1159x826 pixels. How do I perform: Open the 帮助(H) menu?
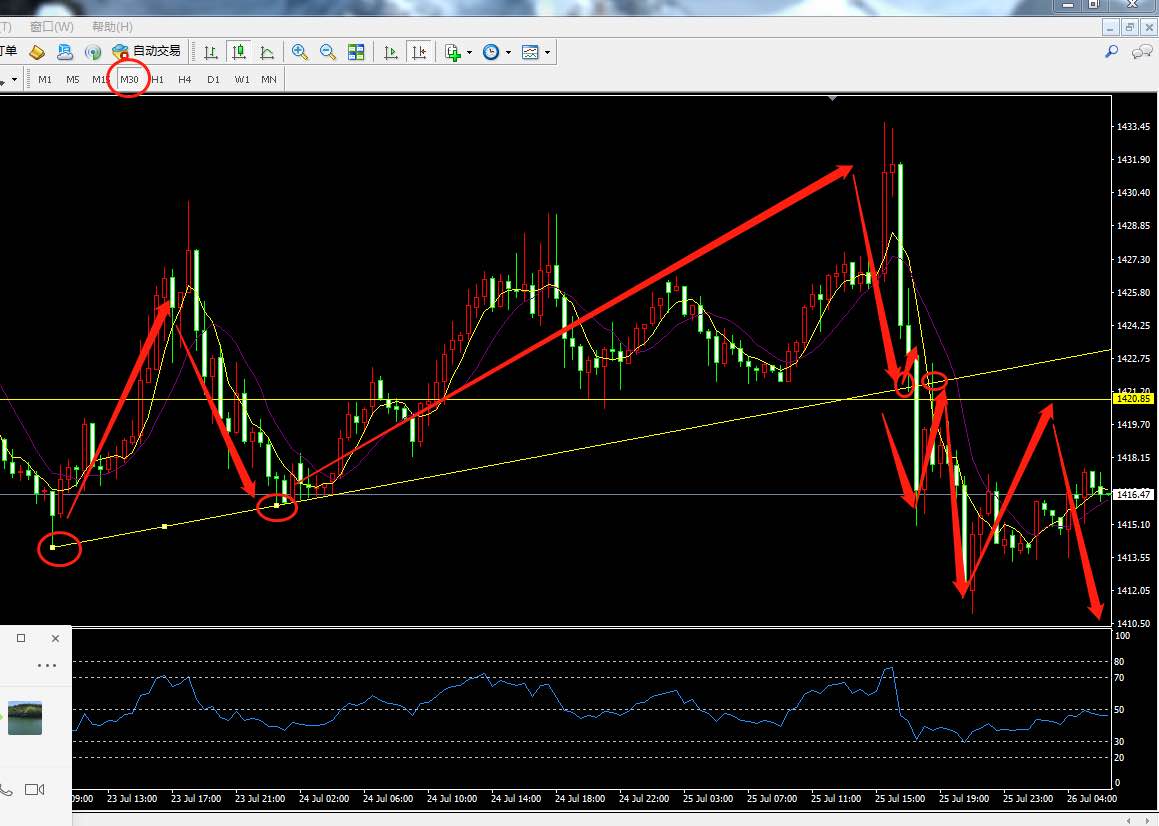(112, 27)
